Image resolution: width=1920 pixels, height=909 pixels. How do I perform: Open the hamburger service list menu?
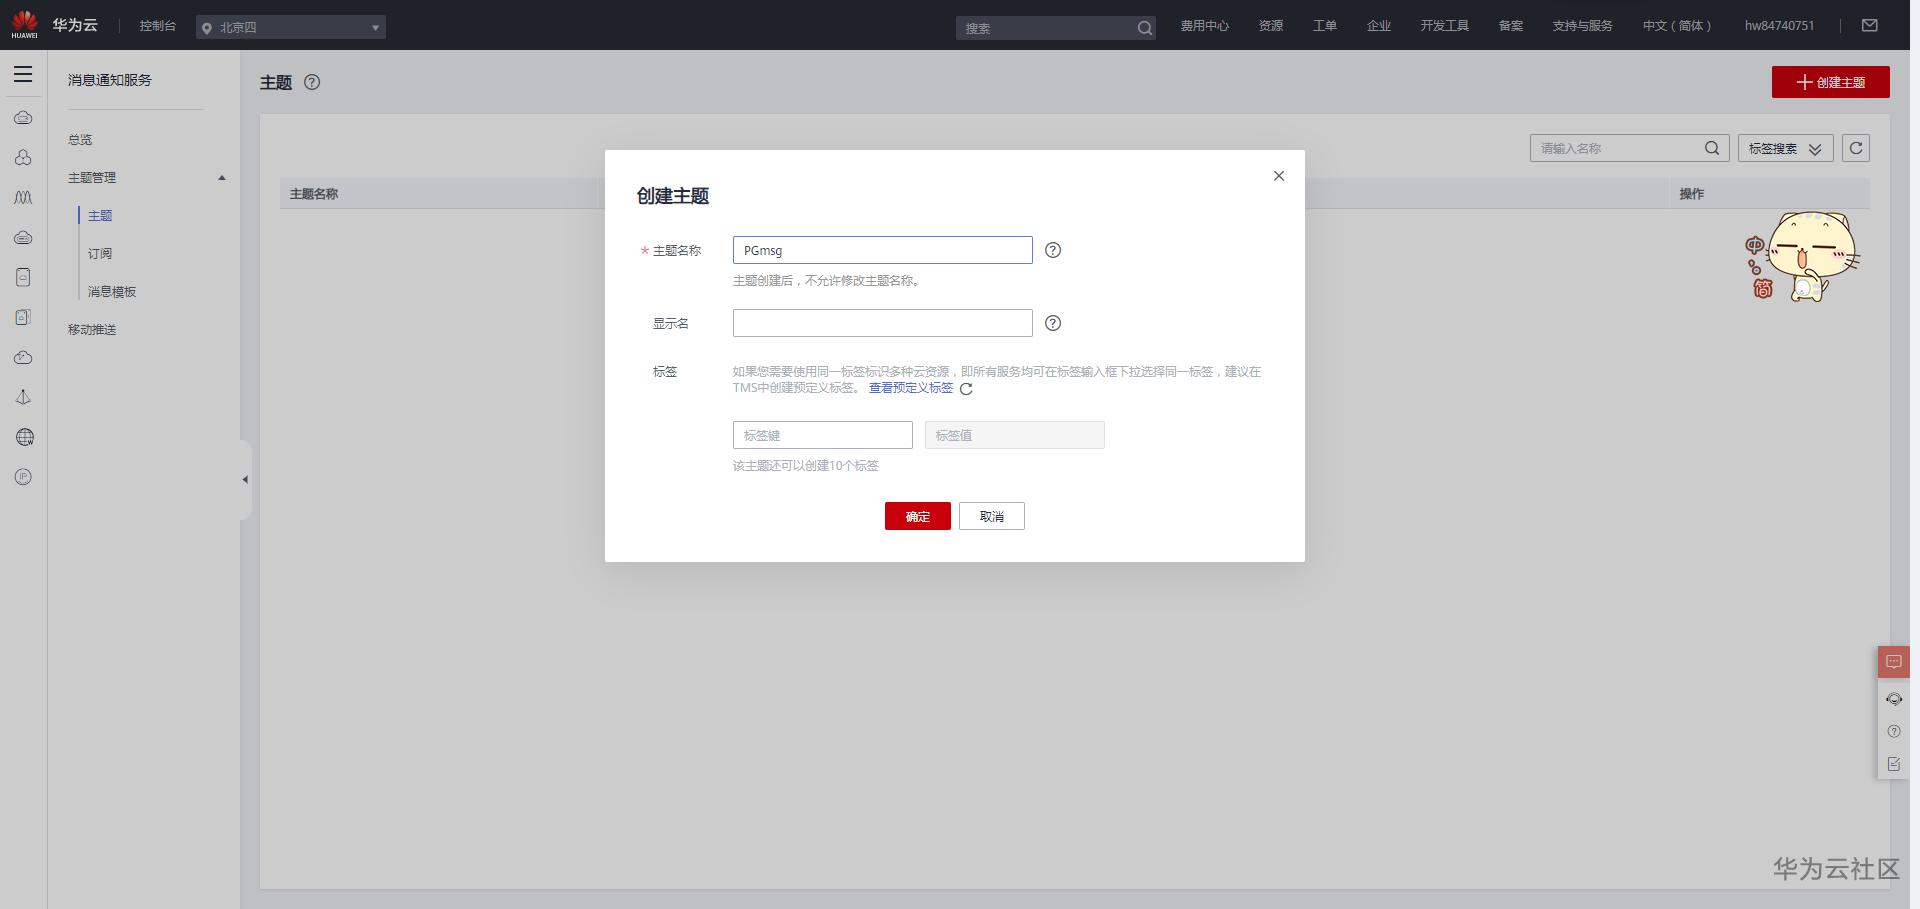point(23,74)
